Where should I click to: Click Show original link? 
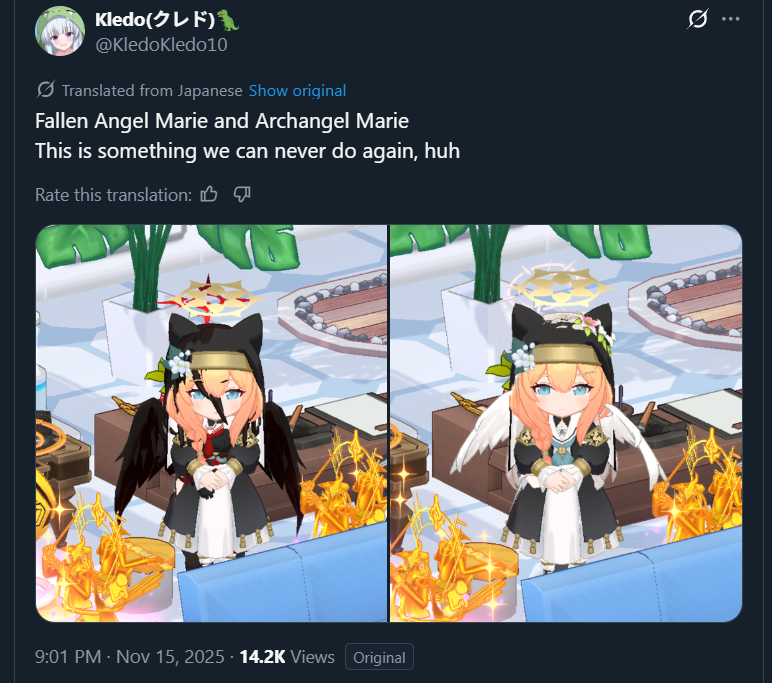click(297, 91)
